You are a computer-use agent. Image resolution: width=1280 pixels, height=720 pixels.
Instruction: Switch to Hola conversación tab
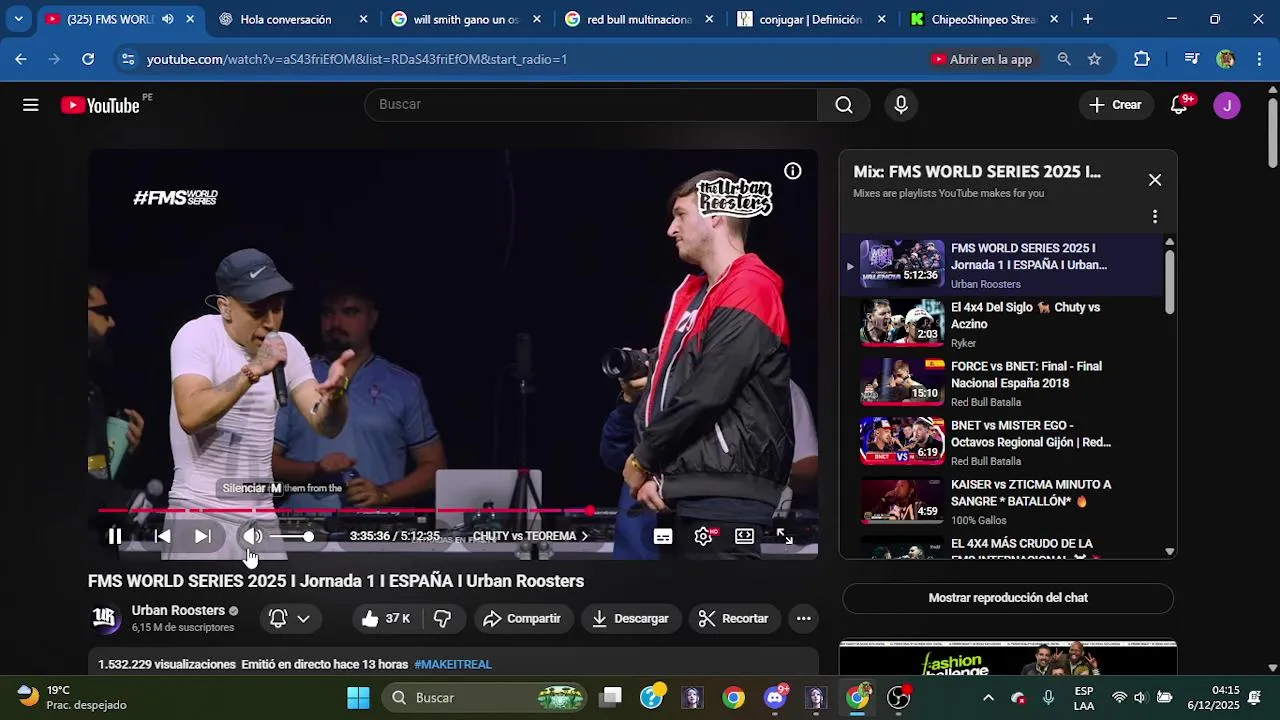[292, 19]
